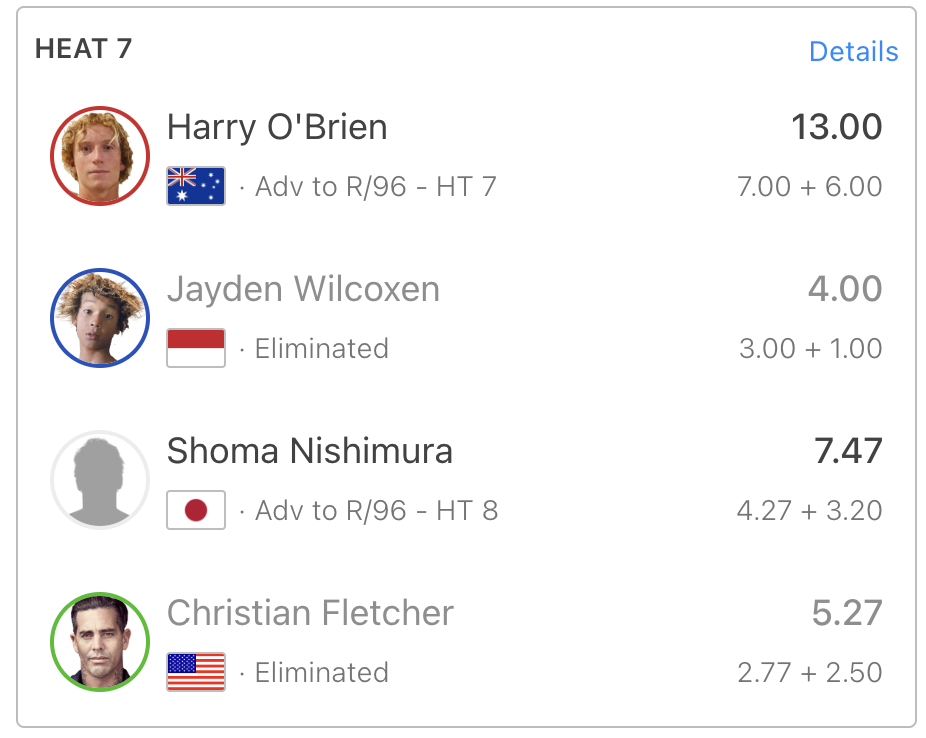Click the HEAT 7 heading
926x738 pixels.
coord(83,49)
